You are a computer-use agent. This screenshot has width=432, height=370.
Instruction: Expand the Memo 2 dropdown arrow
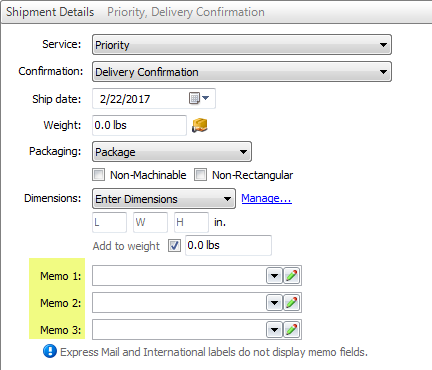point(274,303)
